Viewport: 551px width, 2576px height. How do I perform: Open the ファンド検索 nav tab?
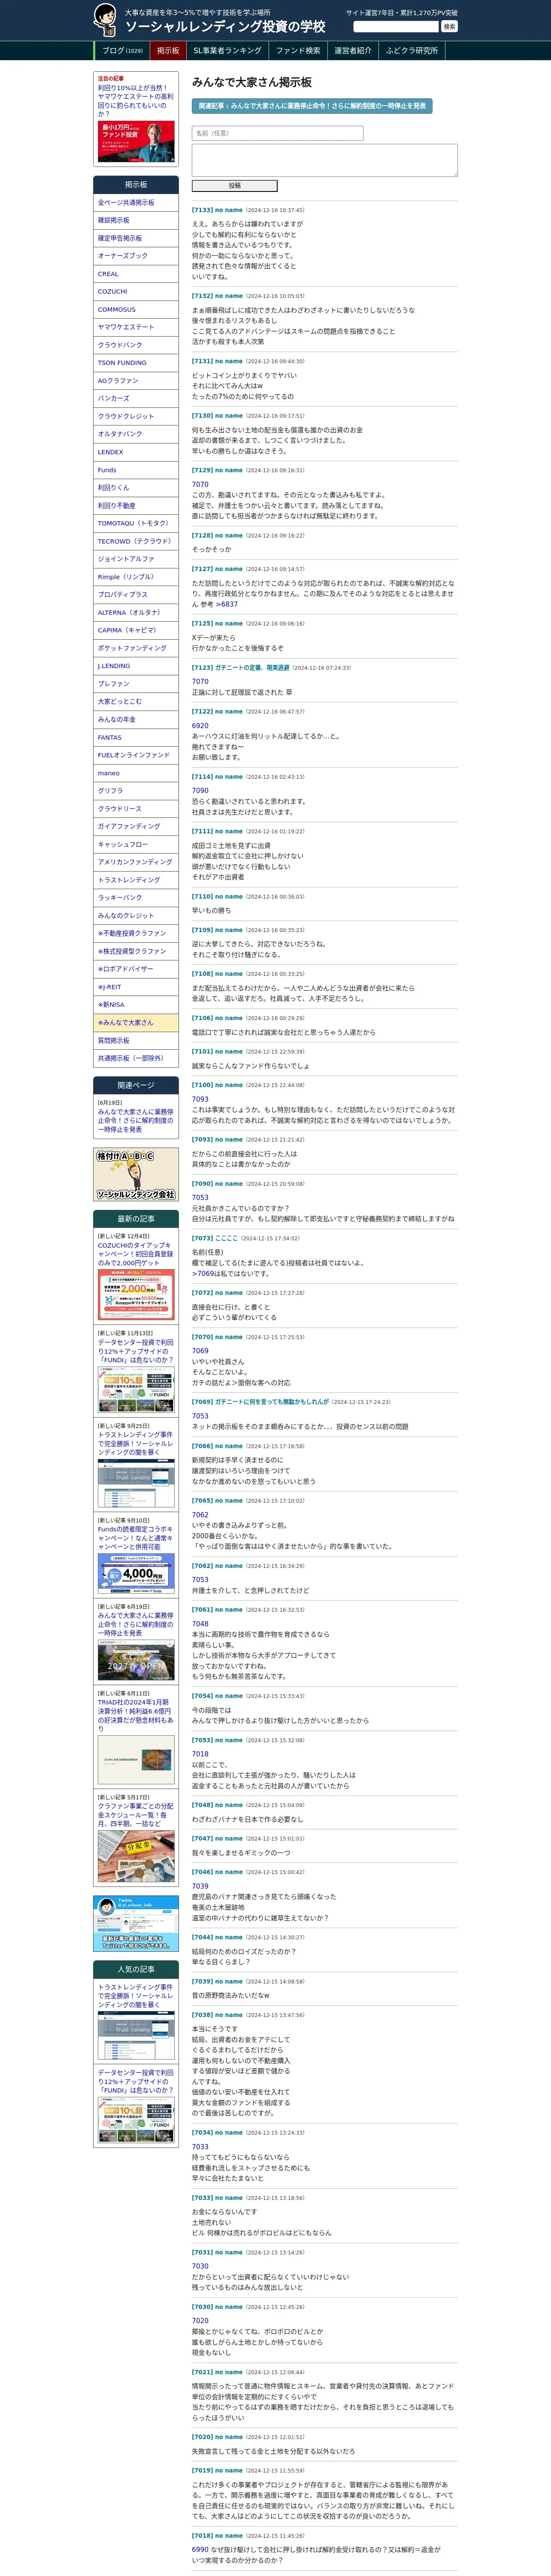[298, 51]
